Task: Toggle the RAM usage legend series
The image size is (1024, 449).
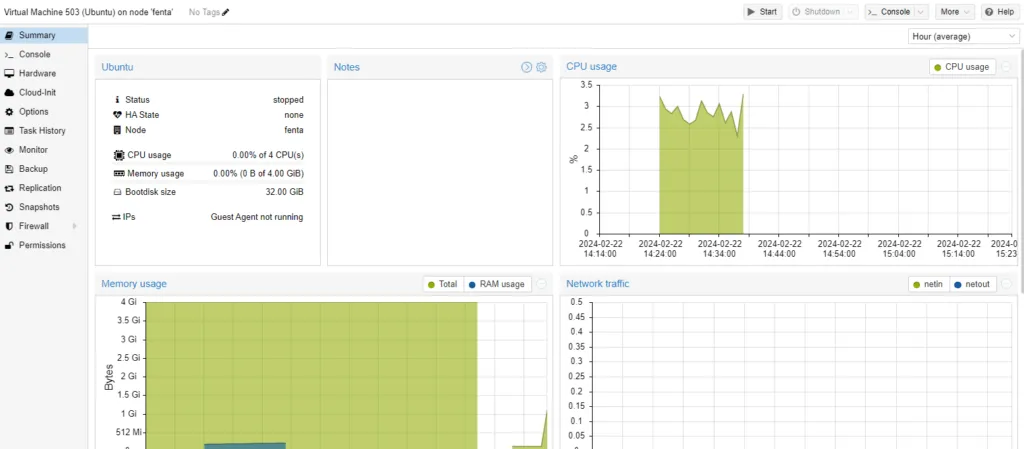Action: pos(497,284)
